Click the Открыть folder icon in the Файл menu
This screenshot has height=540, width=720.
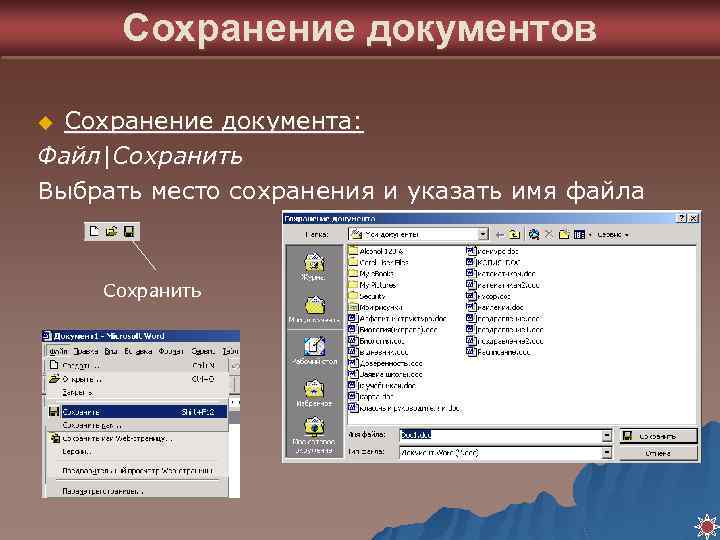coord(54,379)
